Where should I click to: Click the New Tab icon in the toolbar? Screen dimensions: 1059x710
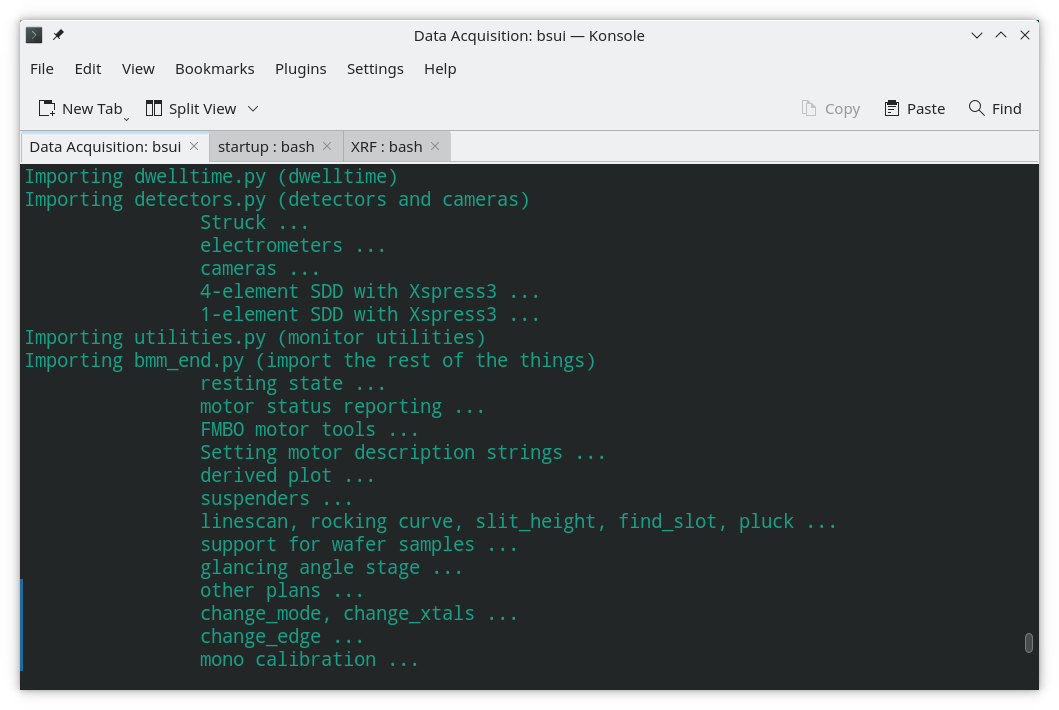(47, 109)
